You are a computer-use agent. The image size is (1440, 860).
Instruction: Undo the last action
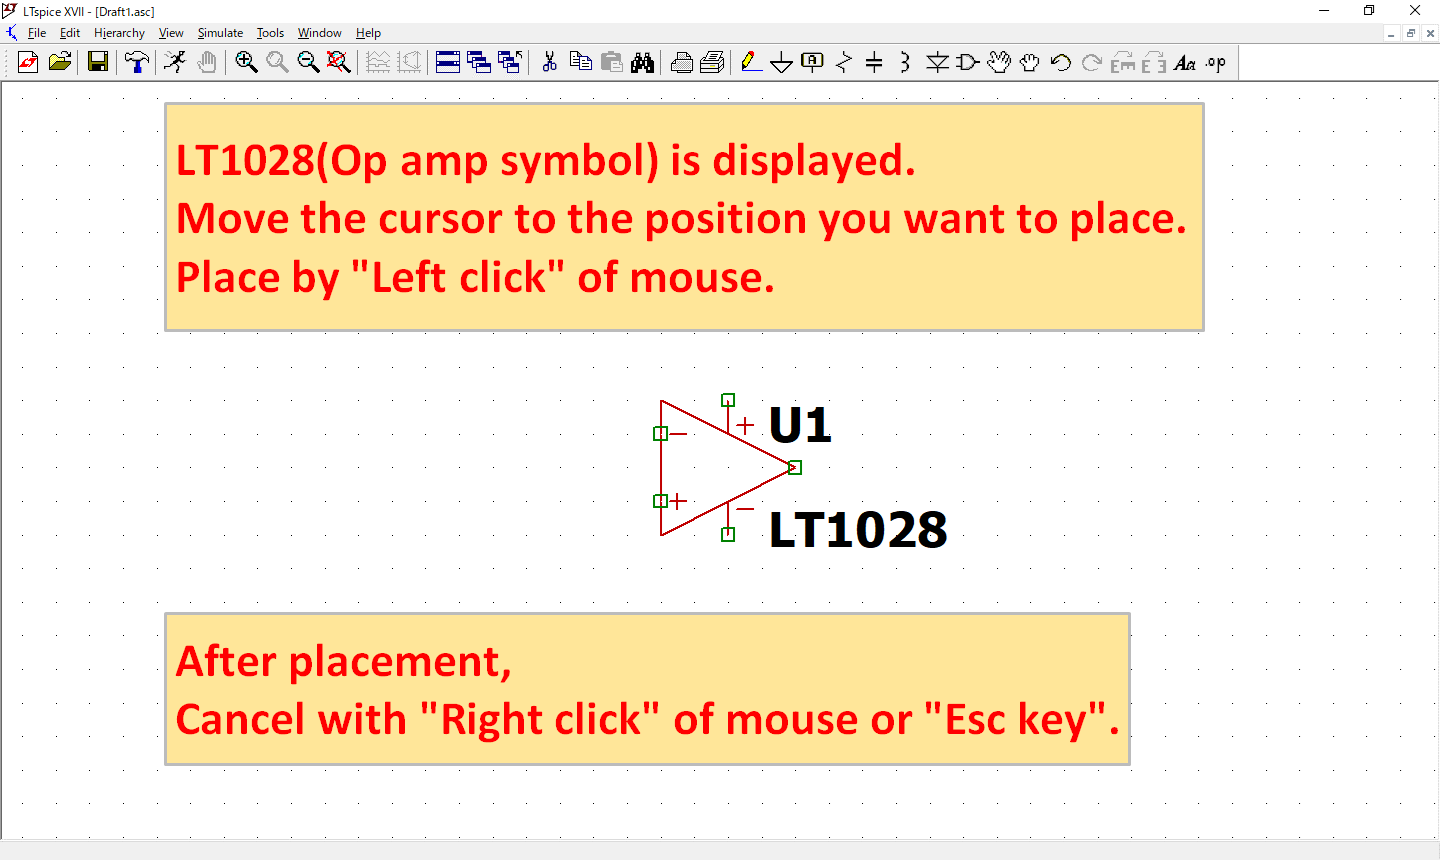[1060, 62]
